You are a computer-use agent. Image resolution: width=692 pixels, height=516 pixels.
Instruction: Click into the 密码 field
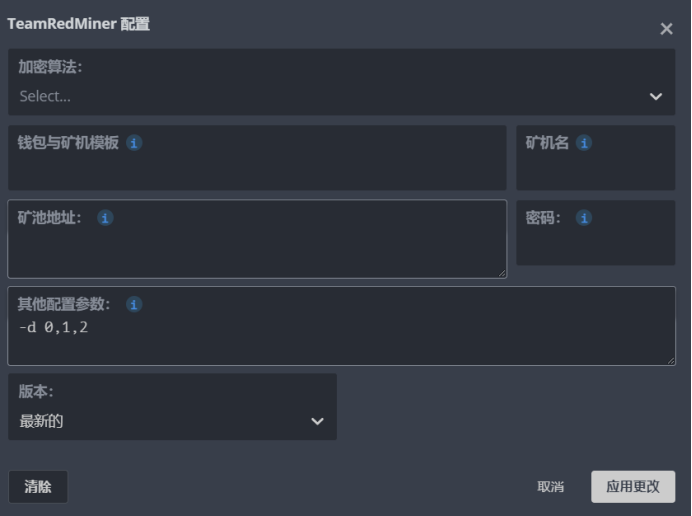[x=595, y=245]
